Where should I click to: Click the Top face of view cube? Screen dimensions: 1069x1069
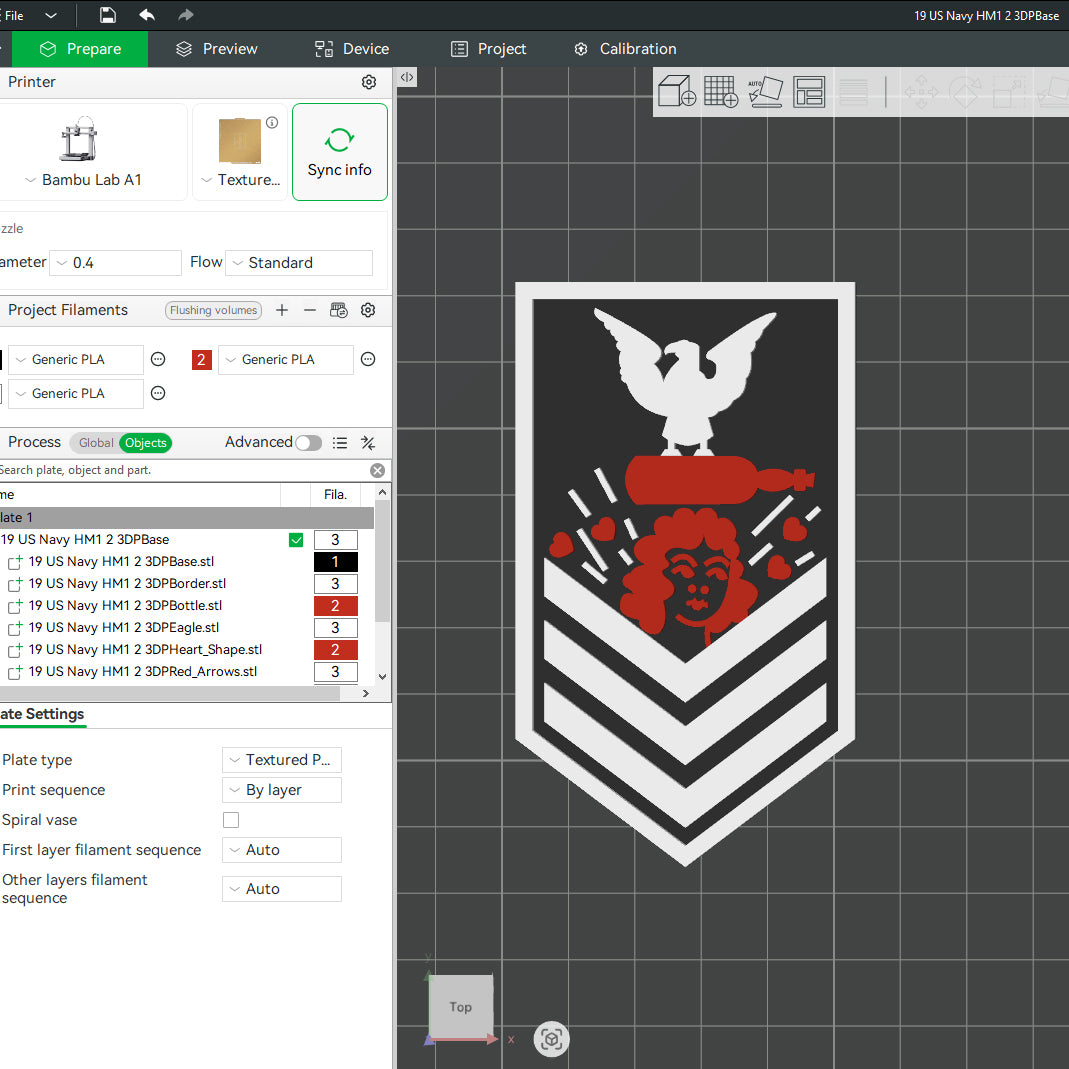(x=461, y=1006)
